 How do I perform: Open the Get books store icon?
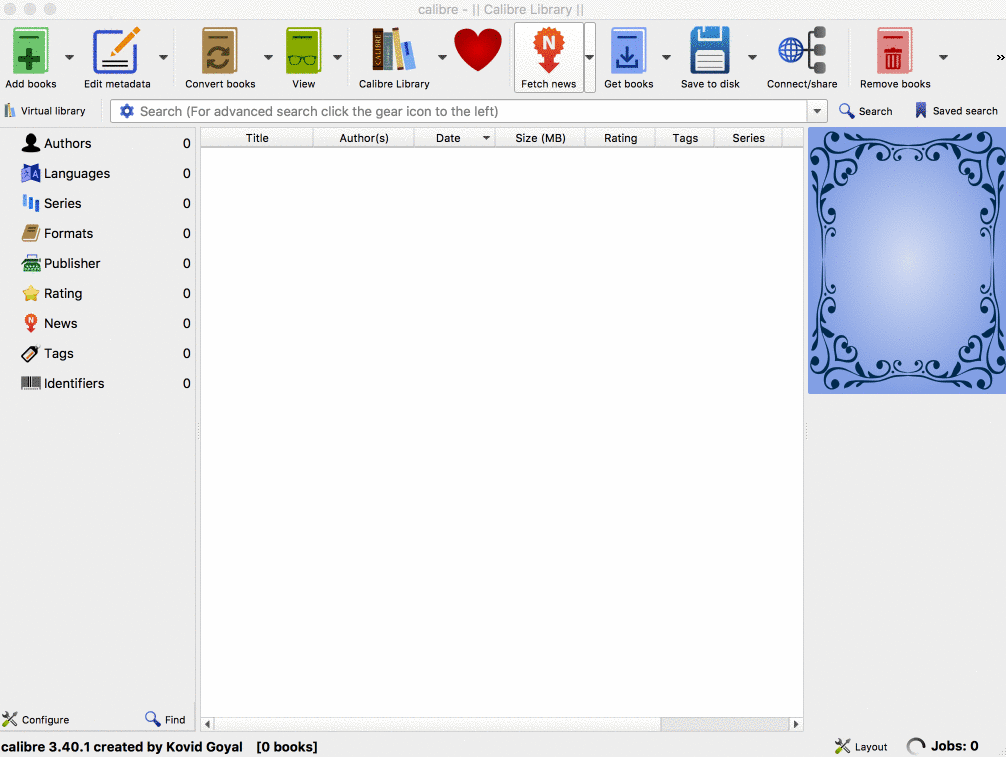pos(628,51)
